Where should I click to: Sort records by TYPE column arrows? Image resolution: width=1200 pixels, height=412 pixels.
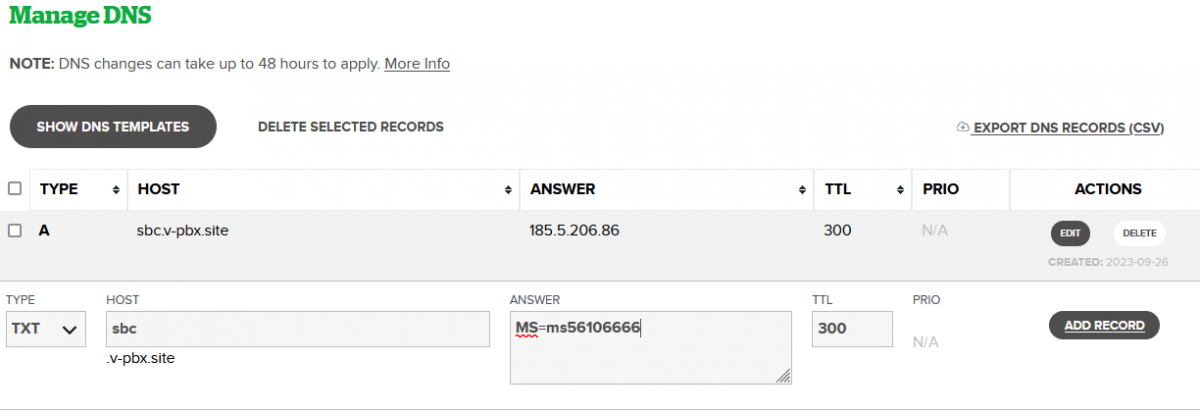coord(116,189)
